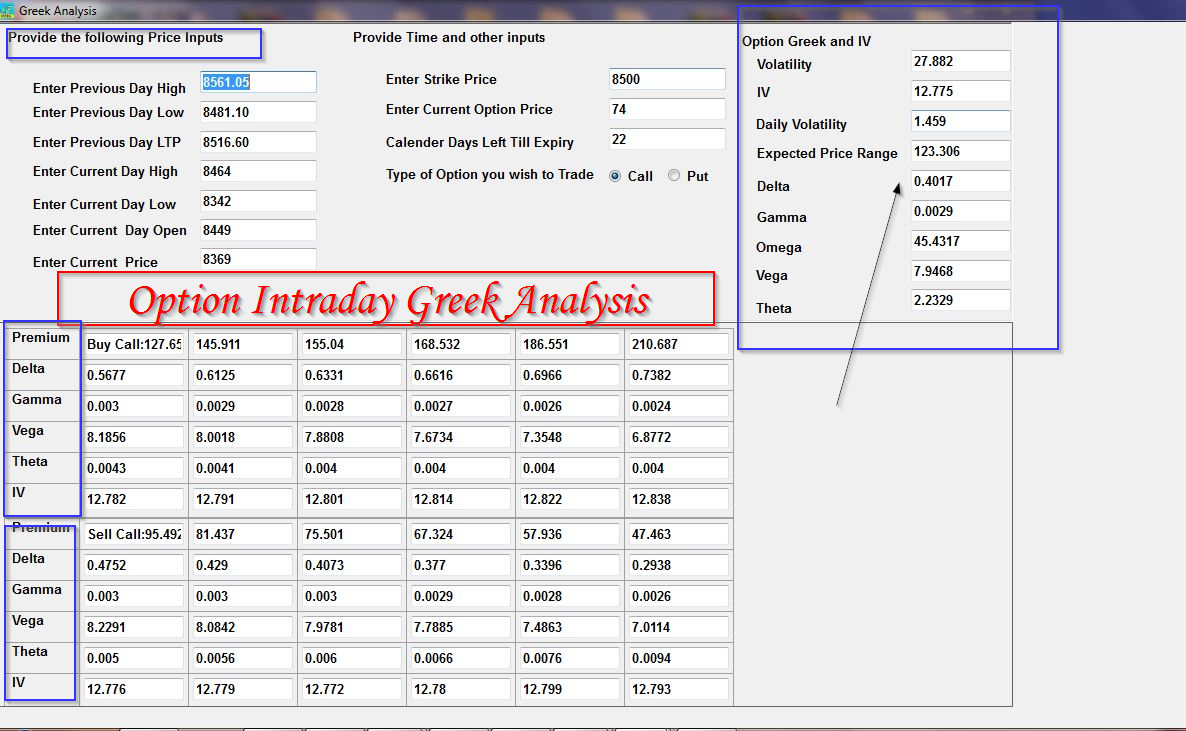The image size is (1186, 731).
Task: Click the Omega value field showing 45.4317
Action: tap(959, 241)
